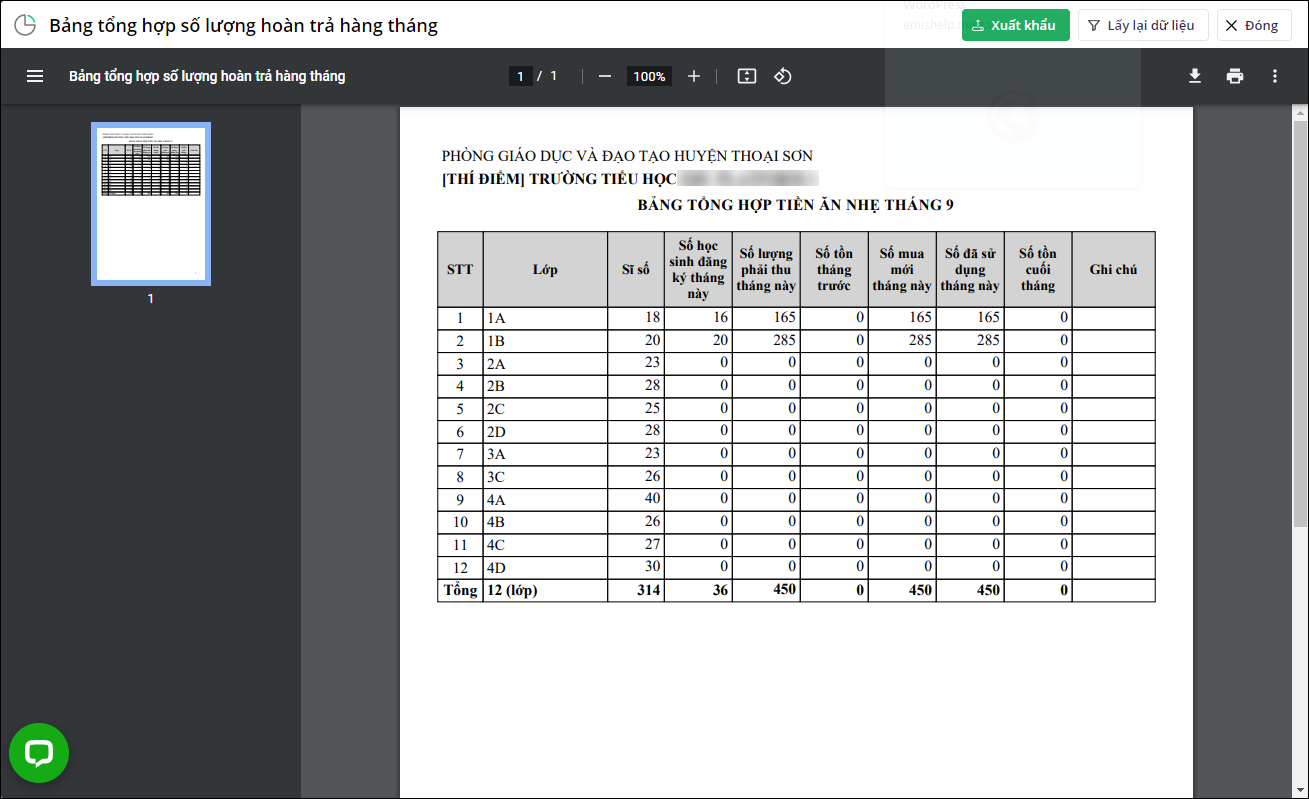The width and height of the screenshot is (1309, 799).
Task: Click the fit to page icon
Action: (746, 76)
